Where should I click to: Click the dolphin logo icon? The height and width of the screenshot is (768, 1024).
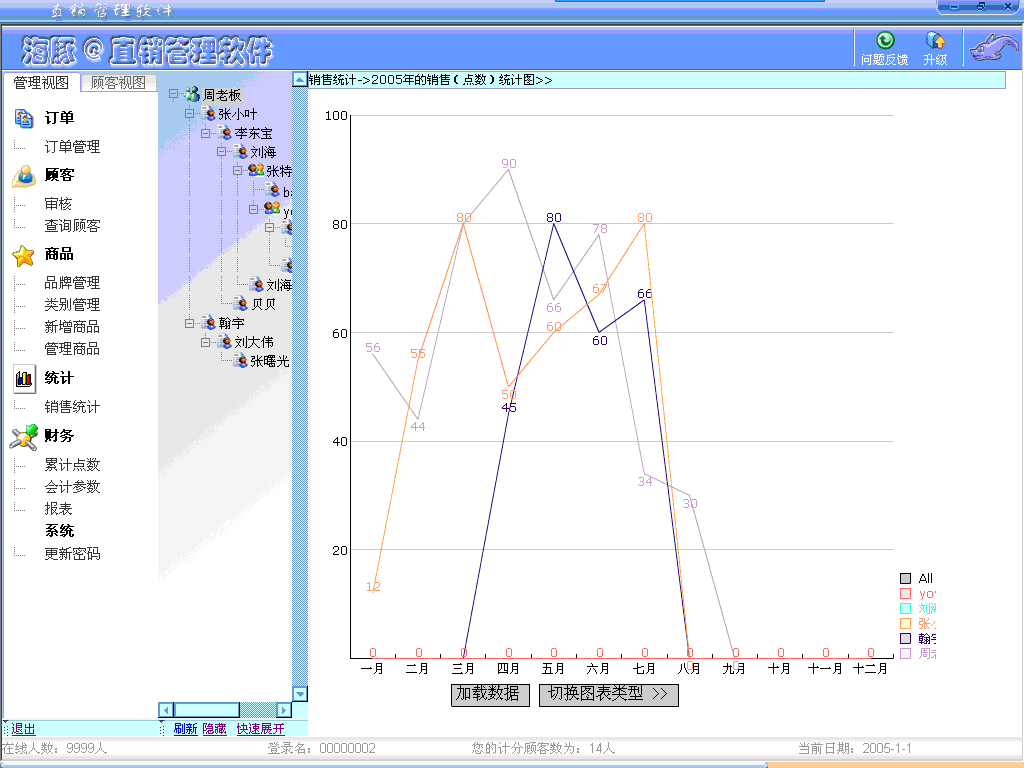(993, 48)
